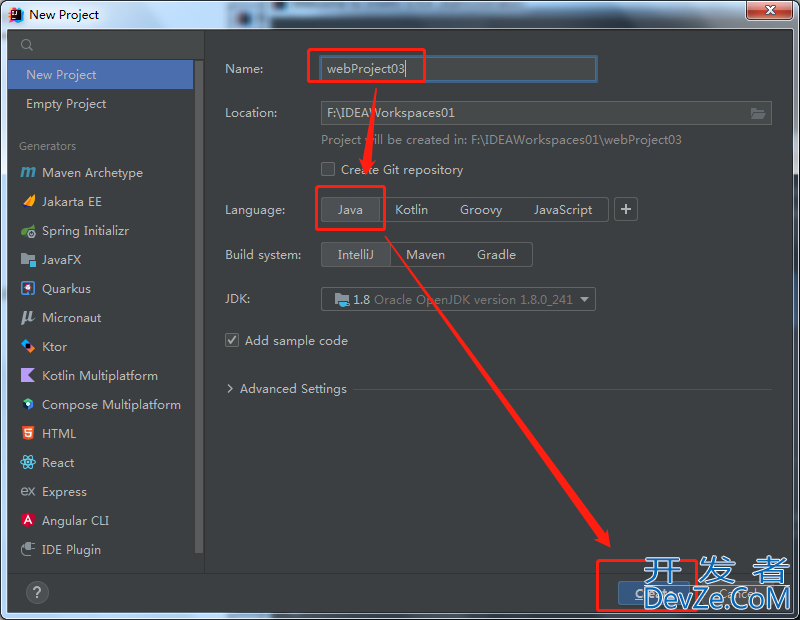Click the Generators section heading
This screenshot has width=800, height=620.
pyautogui.click(x=47, y=146)
